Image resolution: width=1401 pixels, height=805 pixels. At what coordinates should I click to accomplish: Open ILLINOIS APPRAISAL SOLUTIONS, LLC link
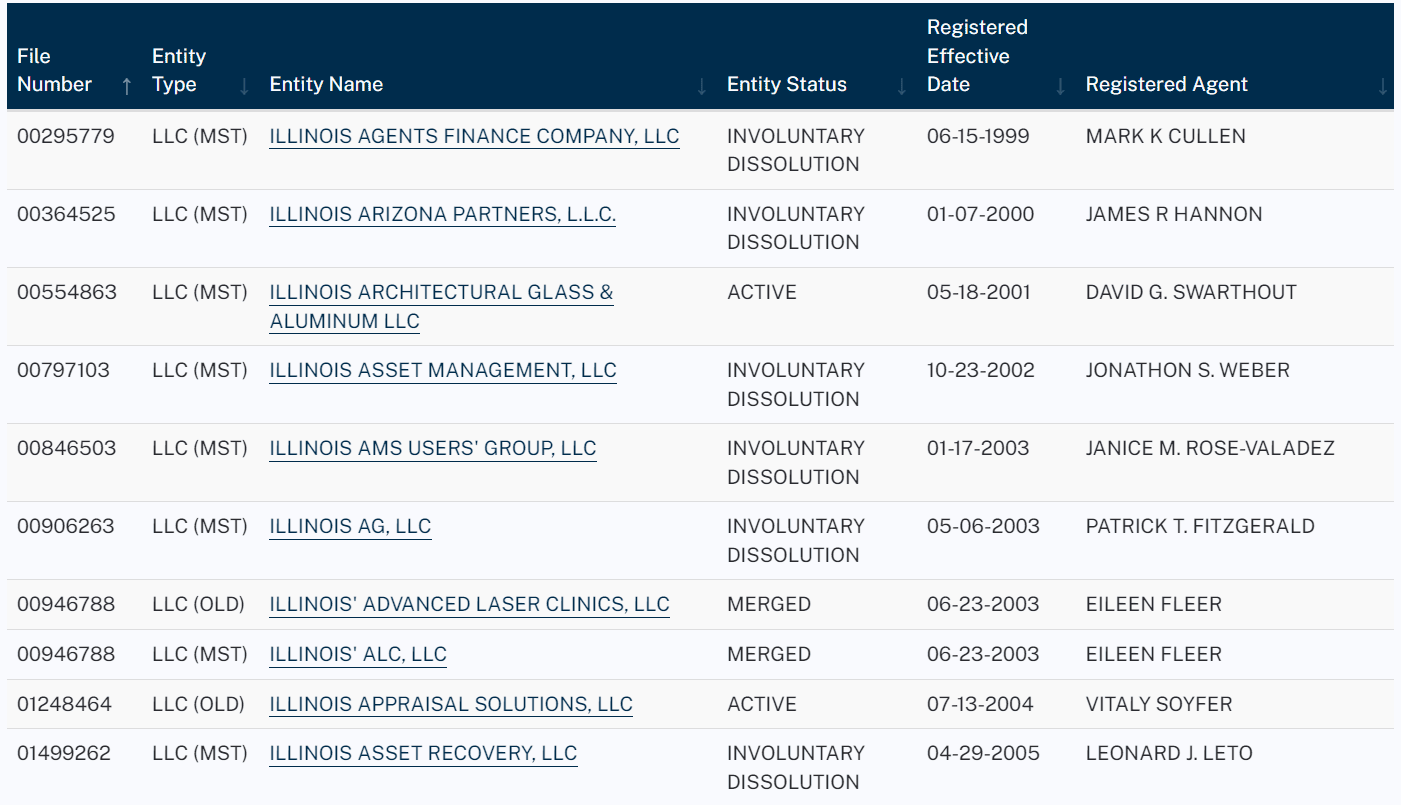(451, 705)
